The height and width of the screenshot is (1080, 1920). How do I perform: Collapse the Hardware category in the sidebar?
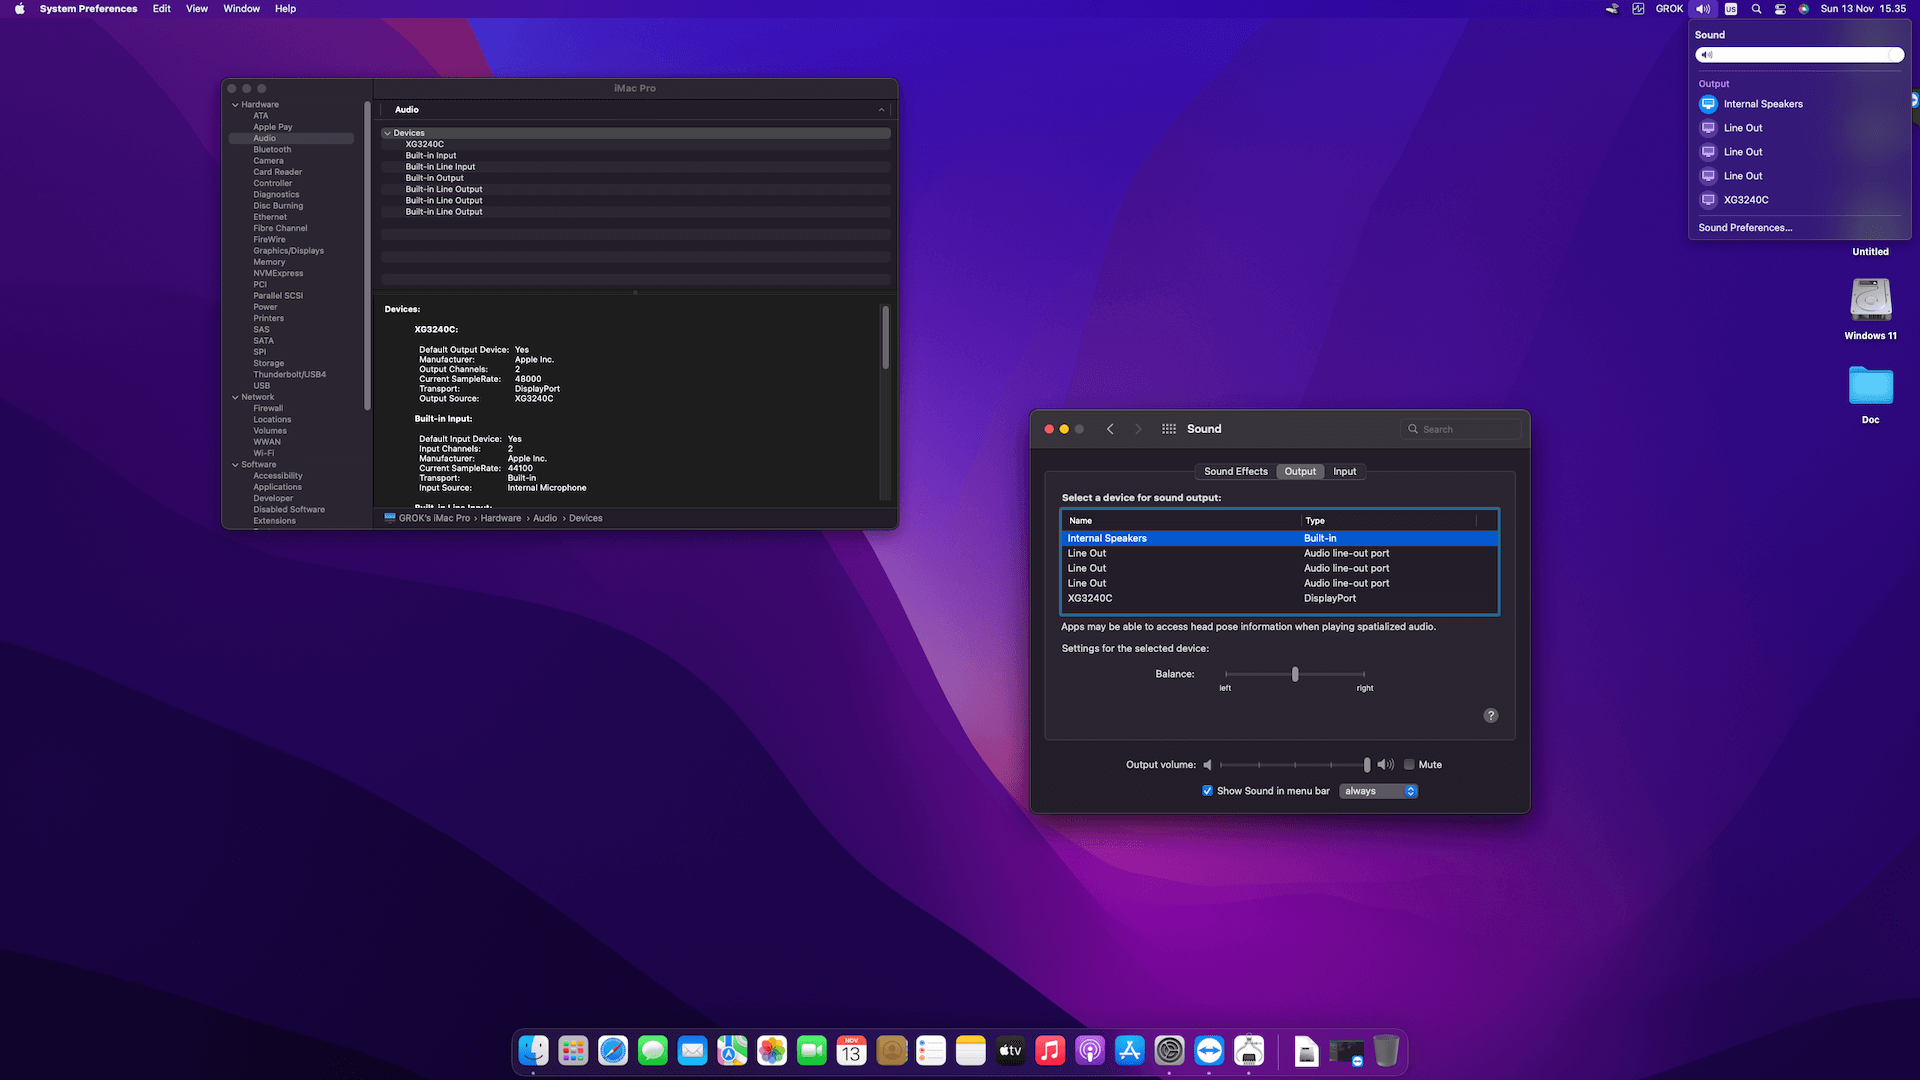coord(235,104)
